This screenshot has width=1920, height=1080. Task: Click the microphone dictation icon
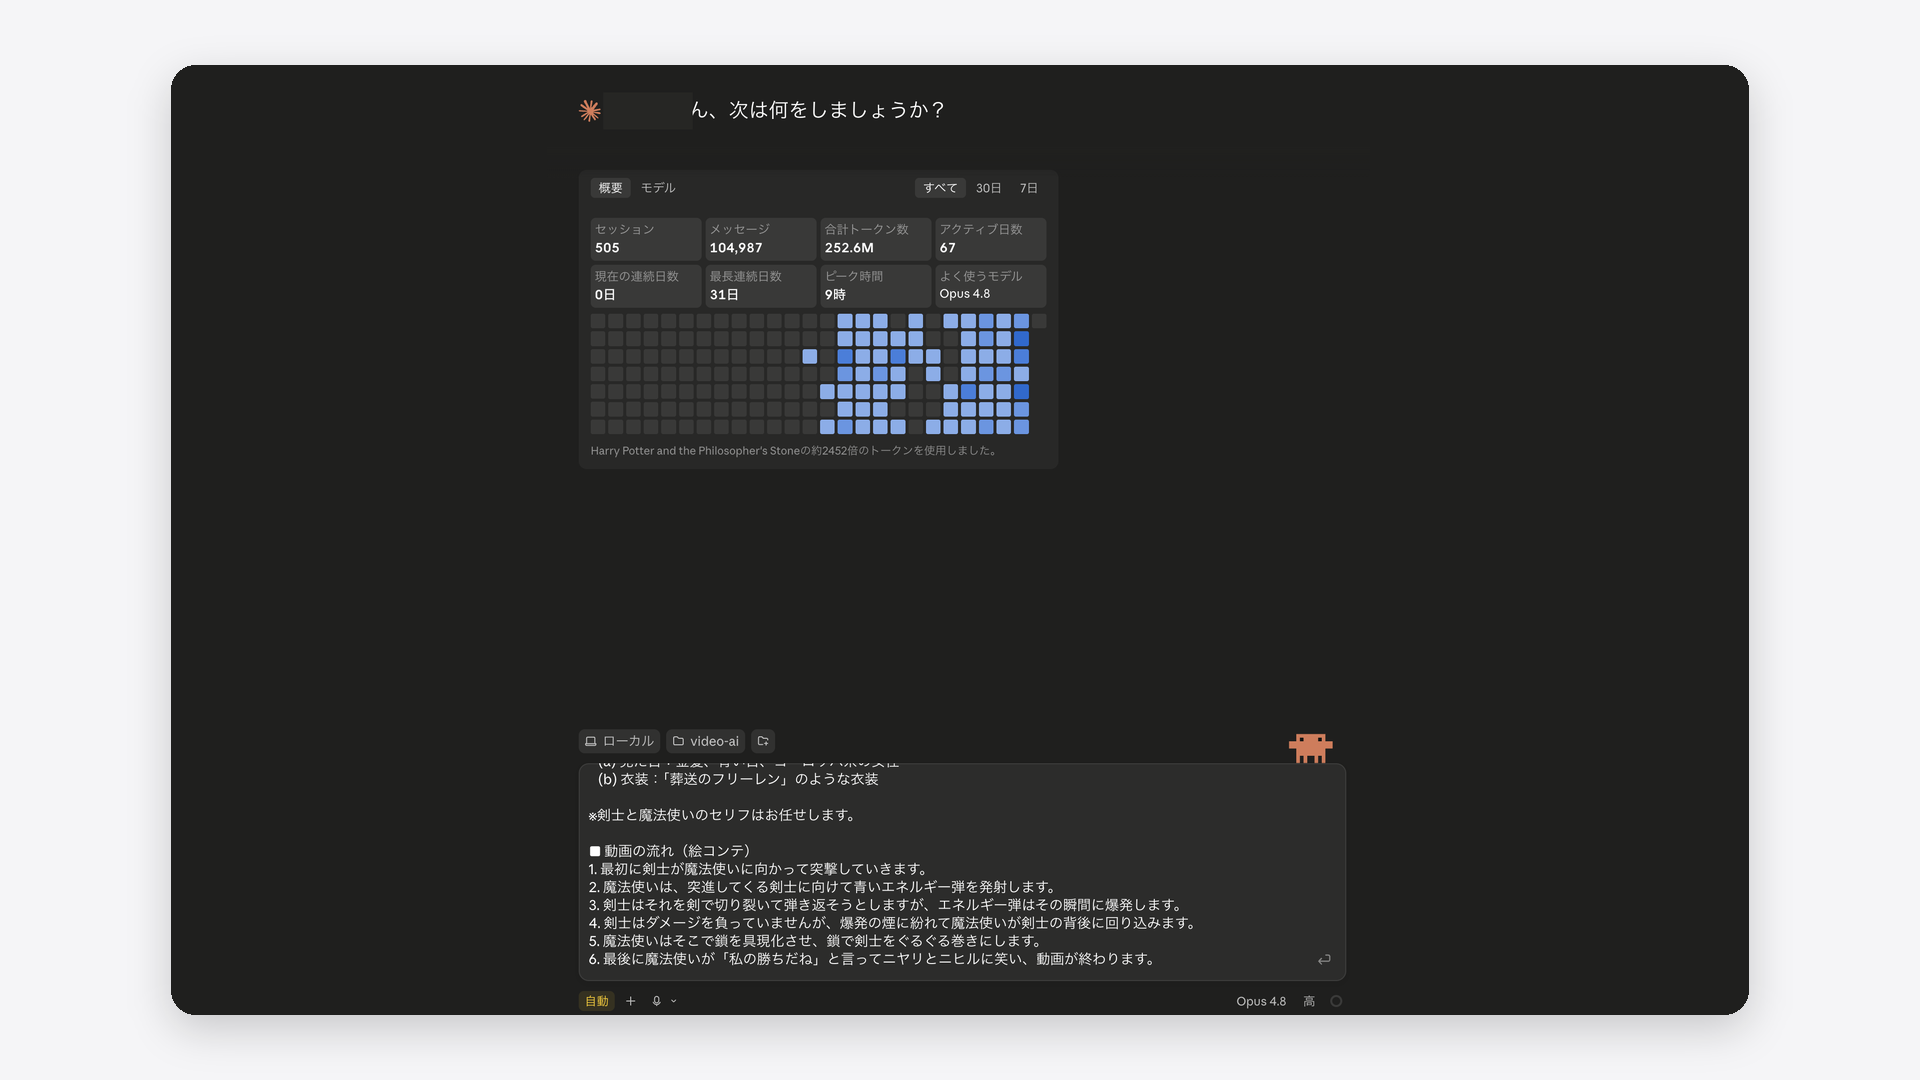(x=657, y=1001)
